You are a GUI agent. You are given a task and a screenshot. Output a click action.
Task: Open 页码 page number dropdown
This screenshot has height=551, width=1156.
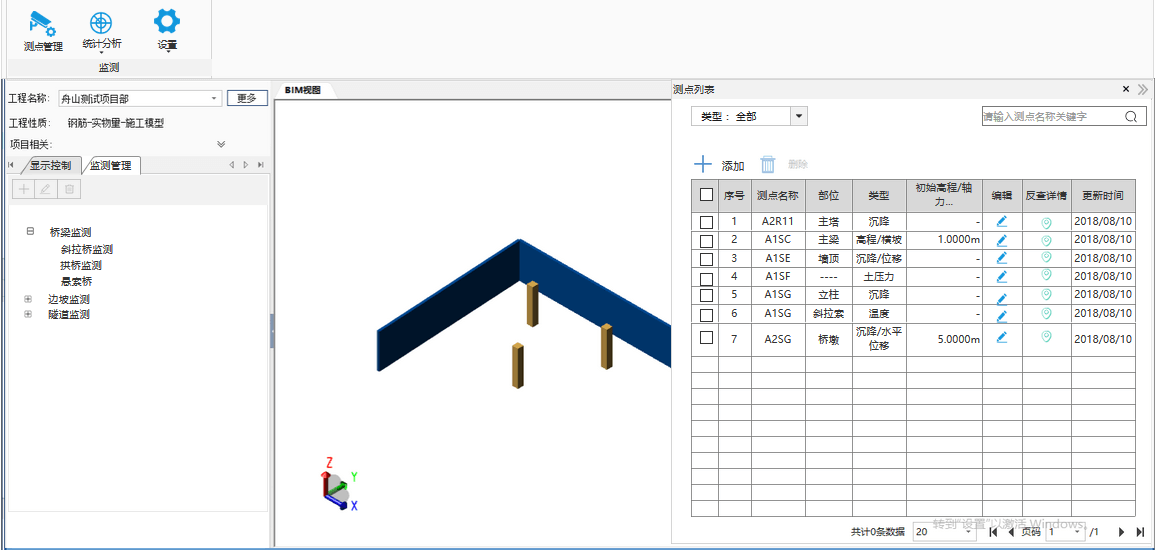pyautogui.click(x=1065, y=531)
